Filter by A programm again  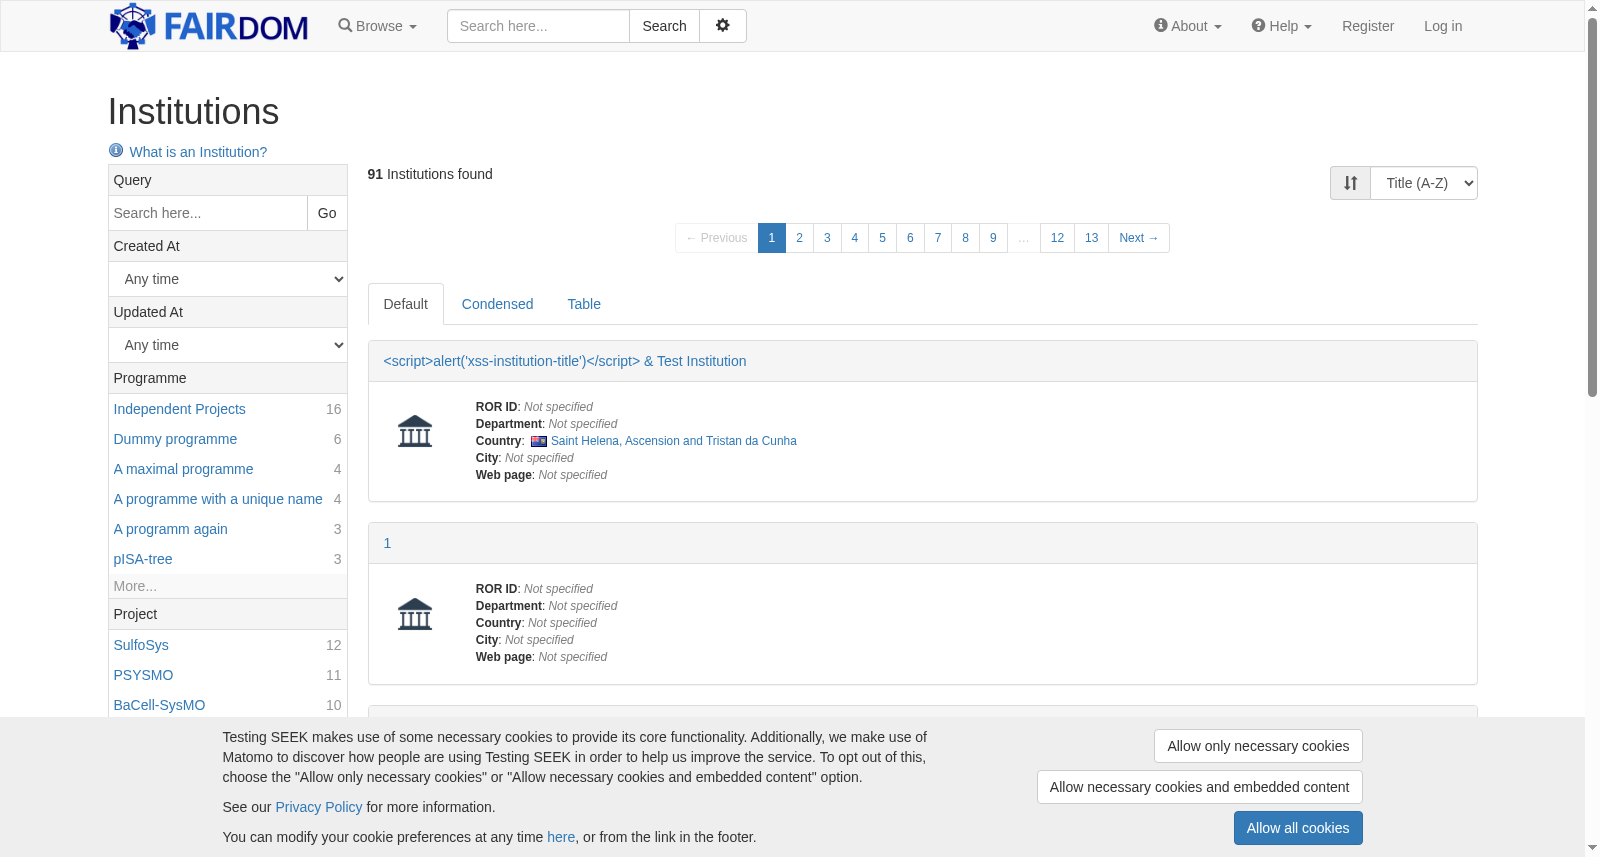(171, 529)
